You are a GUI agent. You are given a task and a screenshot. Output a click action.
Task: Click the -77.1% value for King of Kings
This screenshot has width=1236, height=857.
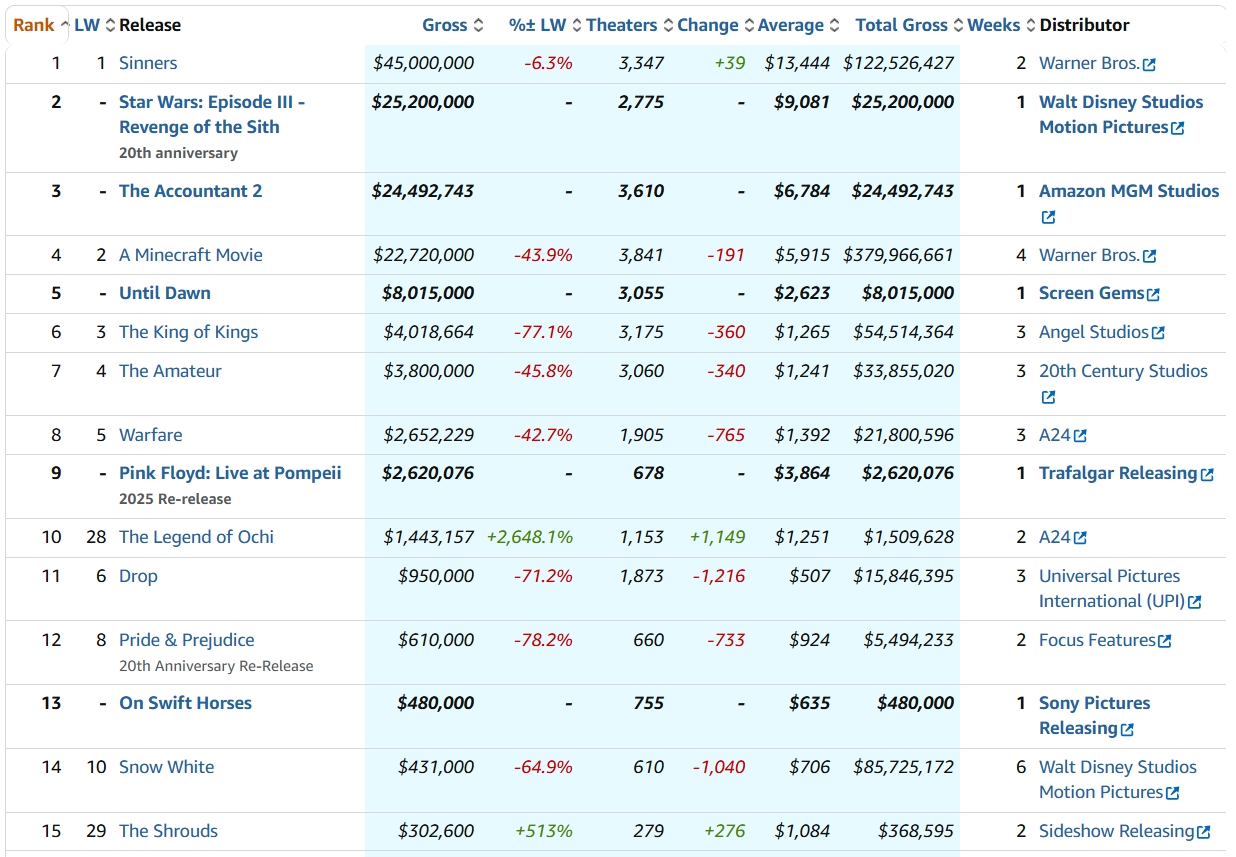[x=543, y=332]
